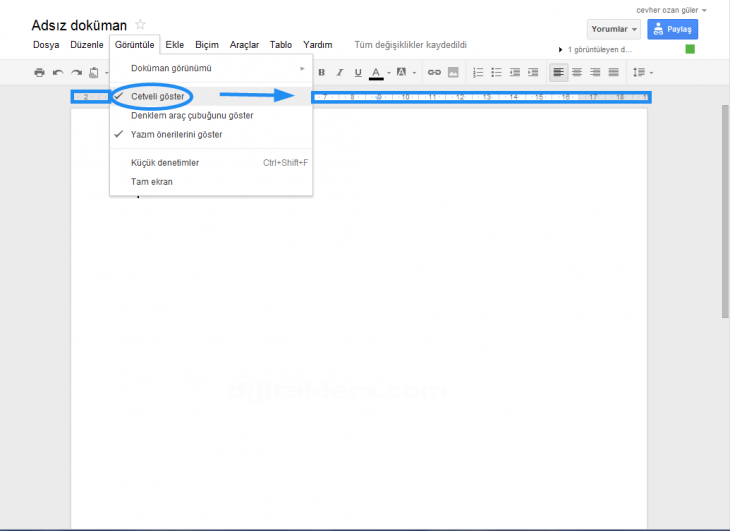Viewport: 730px width, 531px height.
Task: Open the Ekle menu
Action: pyautogui.click(x=175, y=45)
